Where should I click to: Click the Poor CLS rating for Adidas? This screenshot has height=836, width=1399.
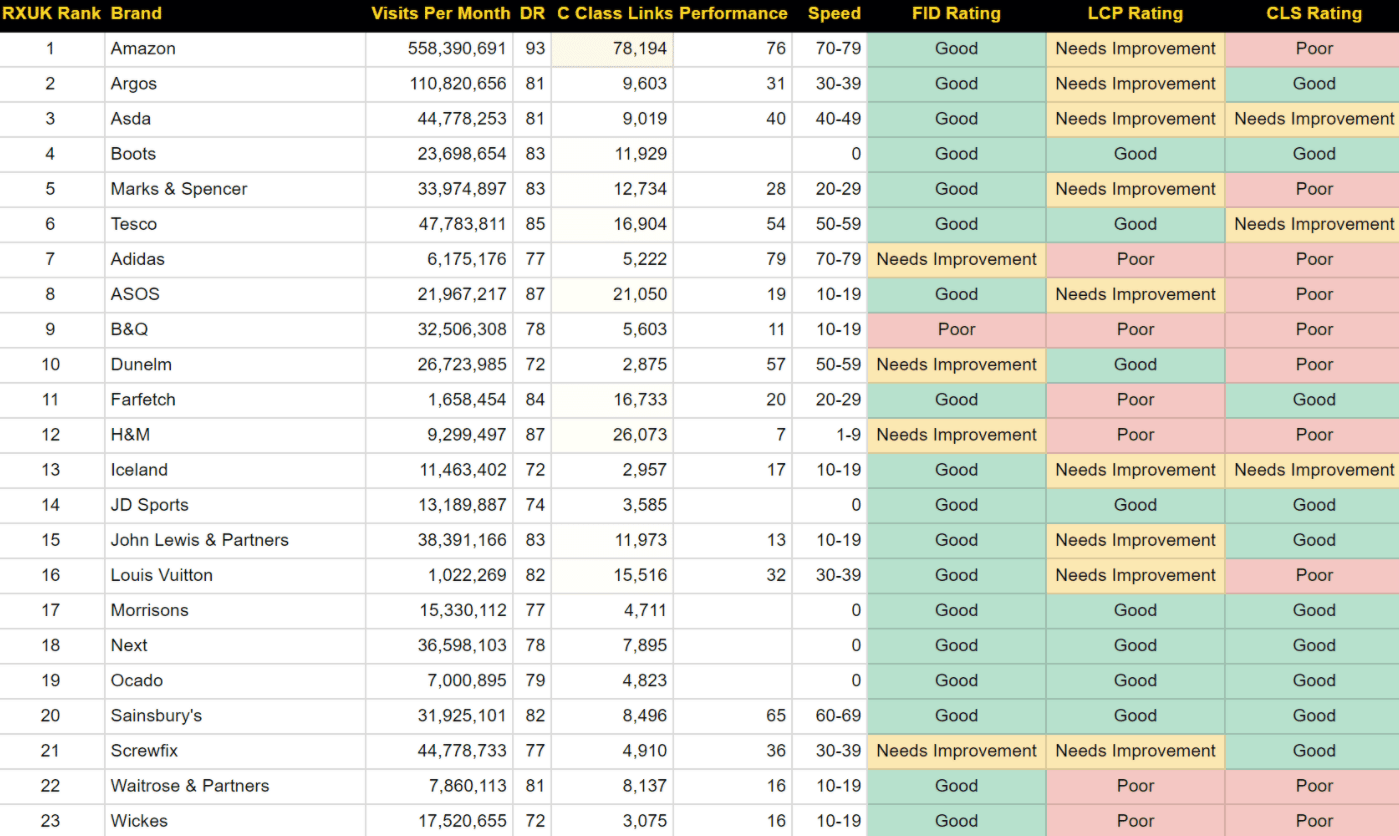[x=1313, y=259]
